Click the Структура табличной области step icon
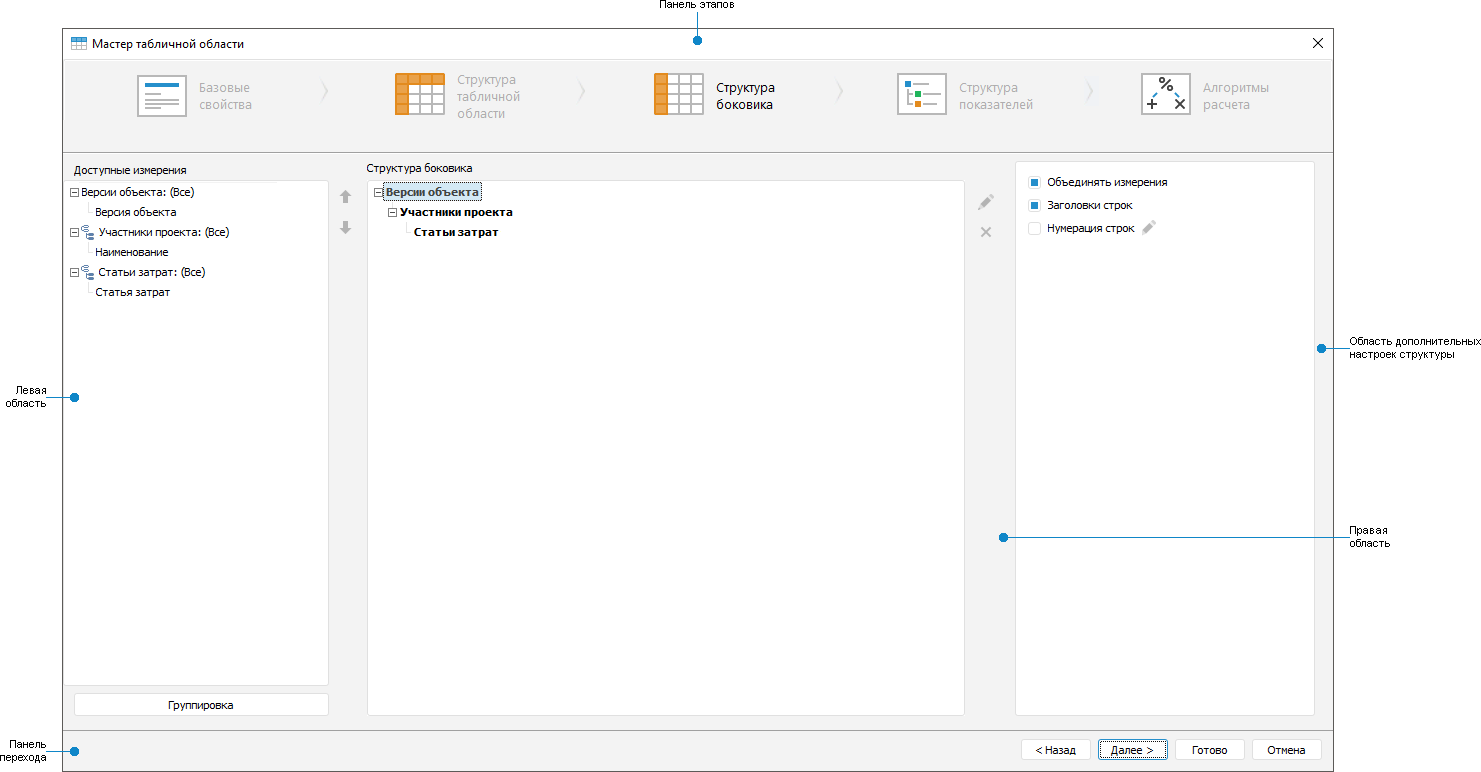Viewport: 1481px width, 772px height. (420, 94)
